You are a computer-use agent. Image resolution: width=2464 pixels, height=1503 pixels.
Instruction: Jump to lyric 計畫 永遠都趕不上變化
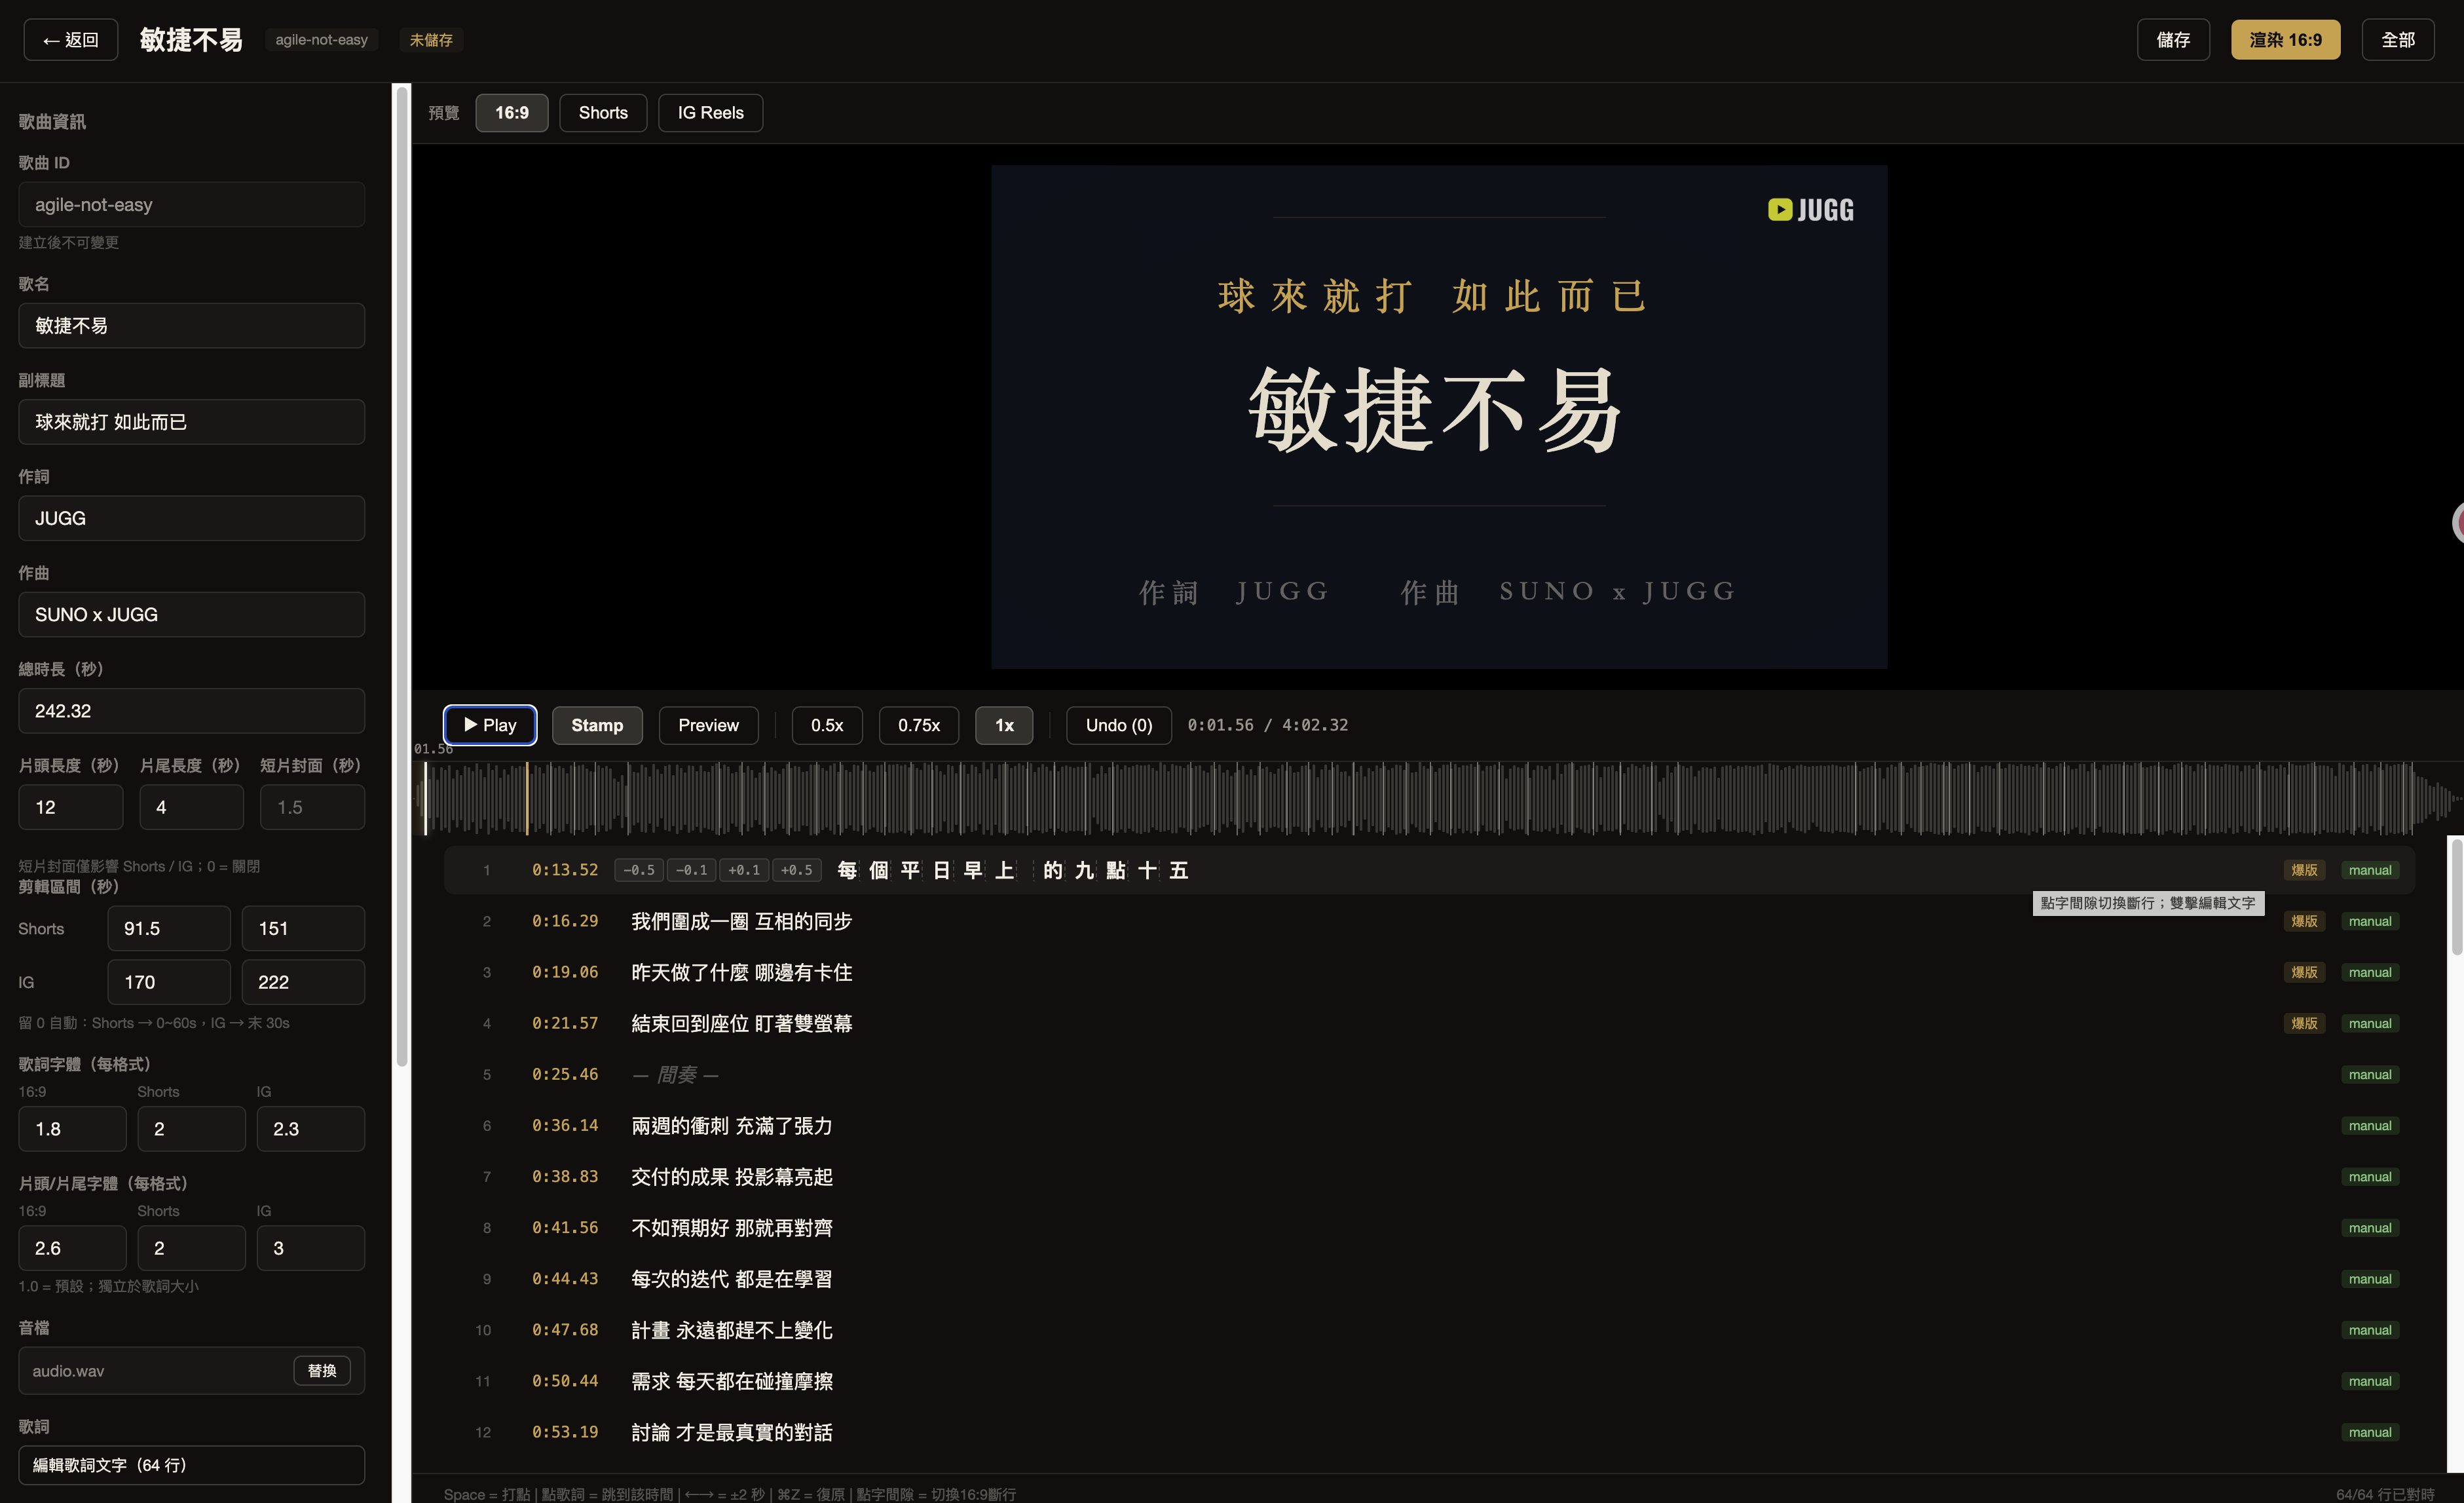tap(731, 1330)
